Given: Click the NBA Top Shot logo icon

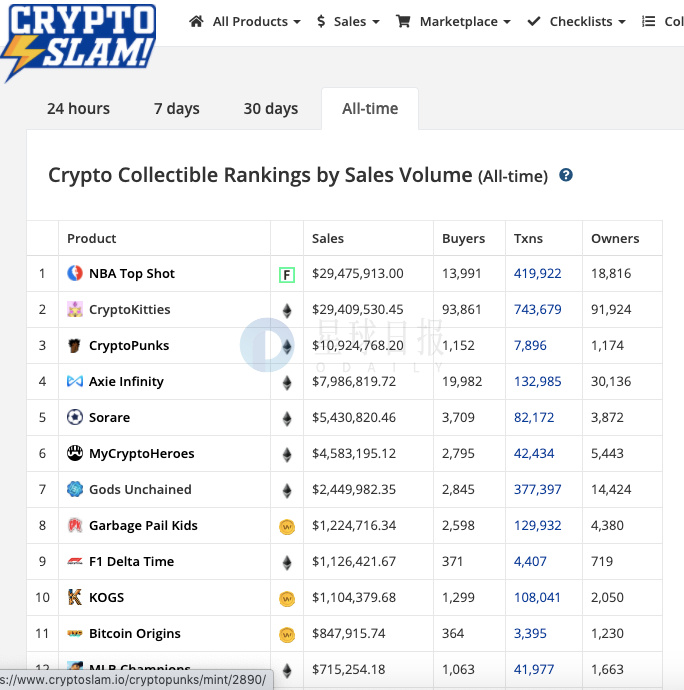Looking at the screenshot, I should (75, 273).
